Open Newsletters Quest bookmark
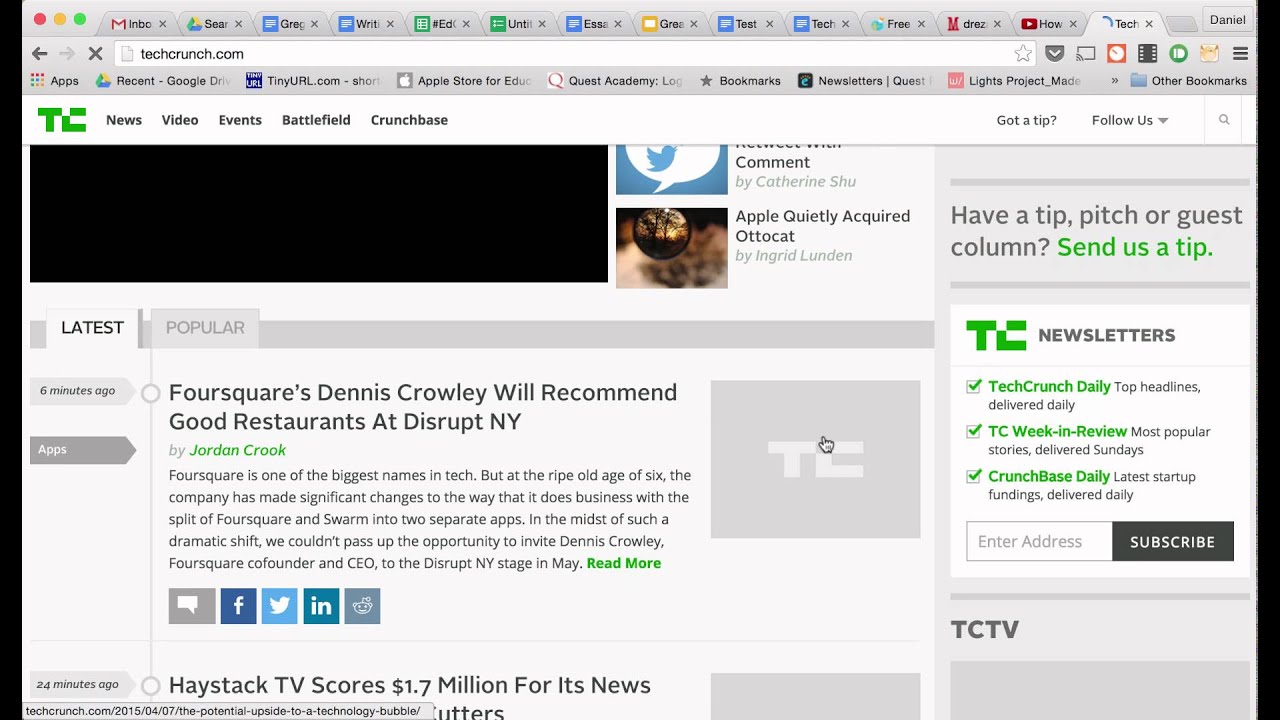 tap(865, 81)
